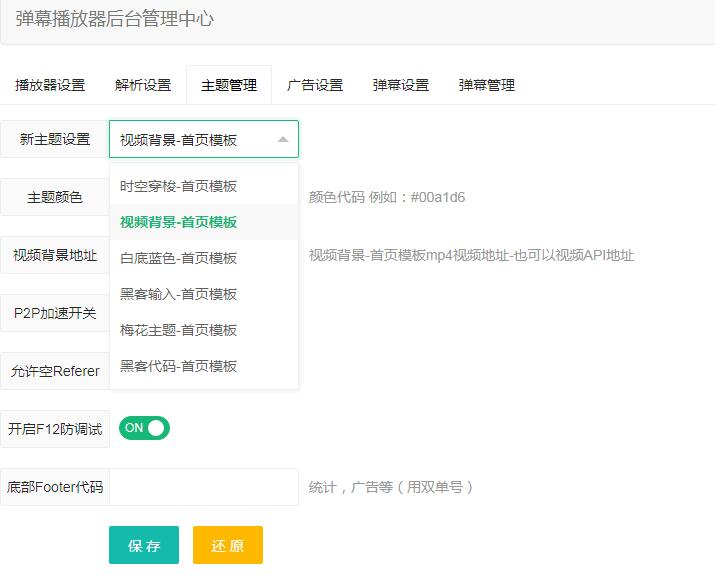Click the 新主题设置 label
This screenshot has width=715, height=581.
(55, 139)
